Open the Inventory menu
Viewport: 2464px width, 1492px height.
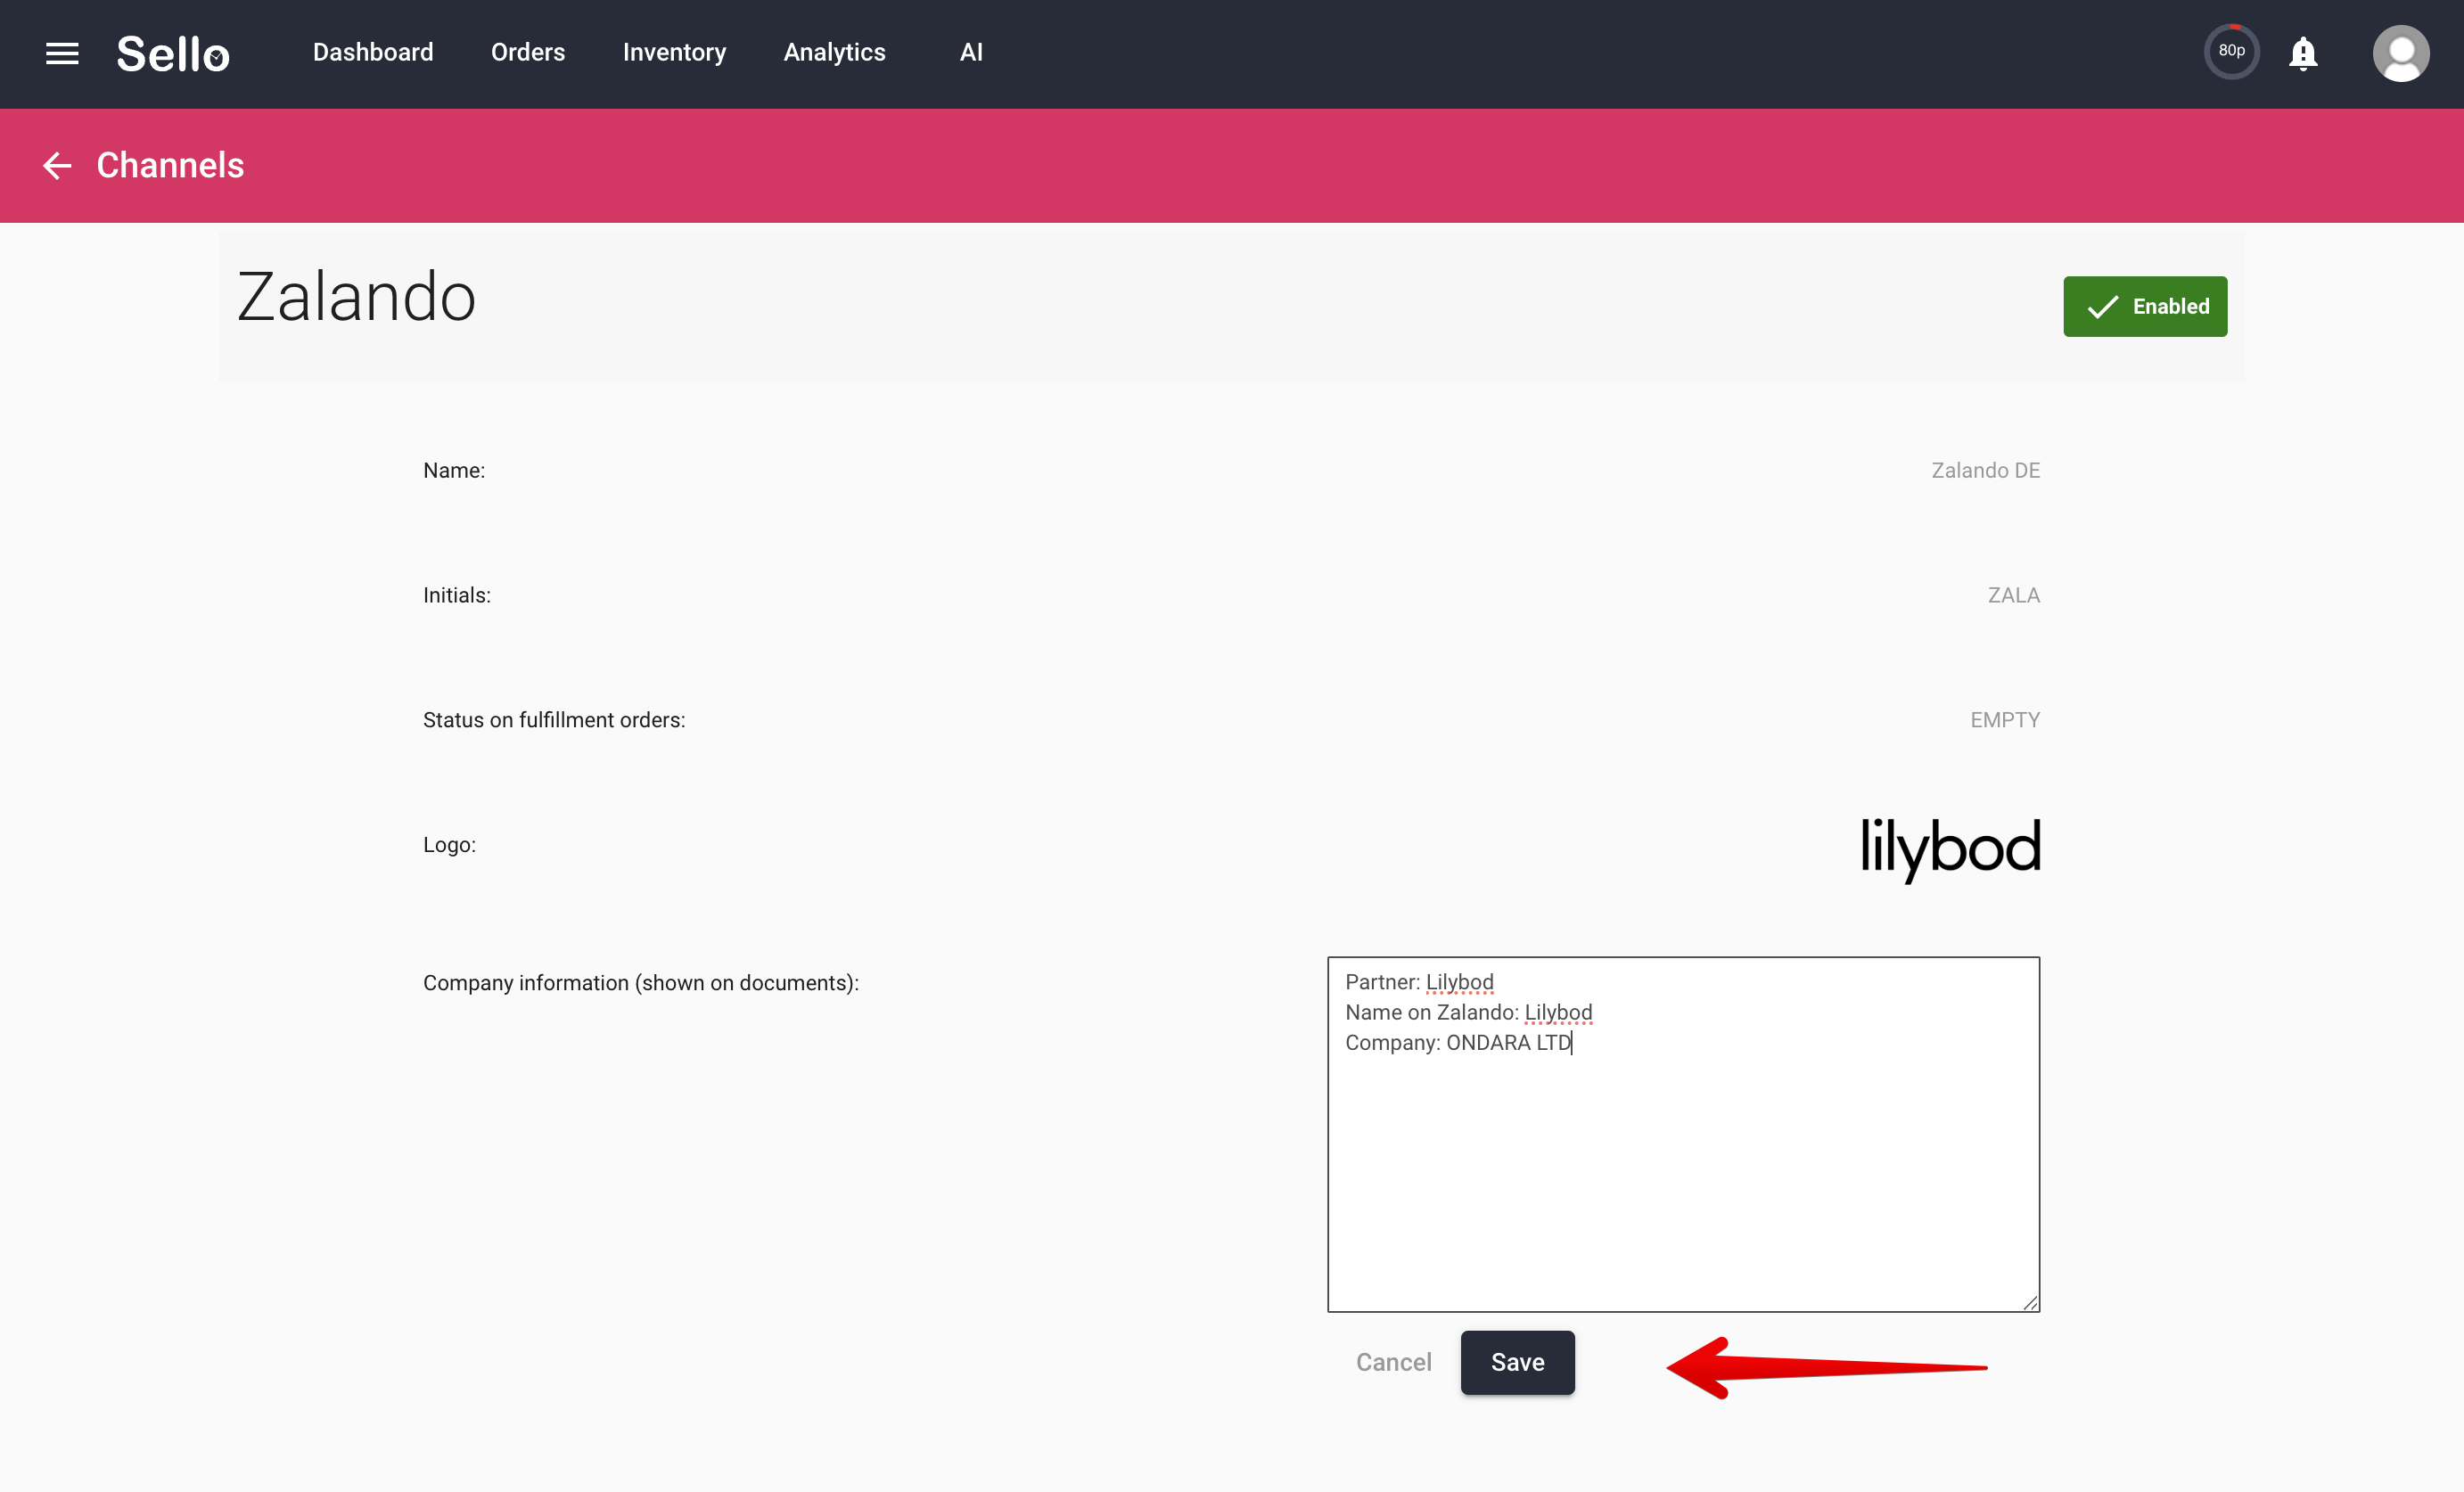tap(674, 52)
